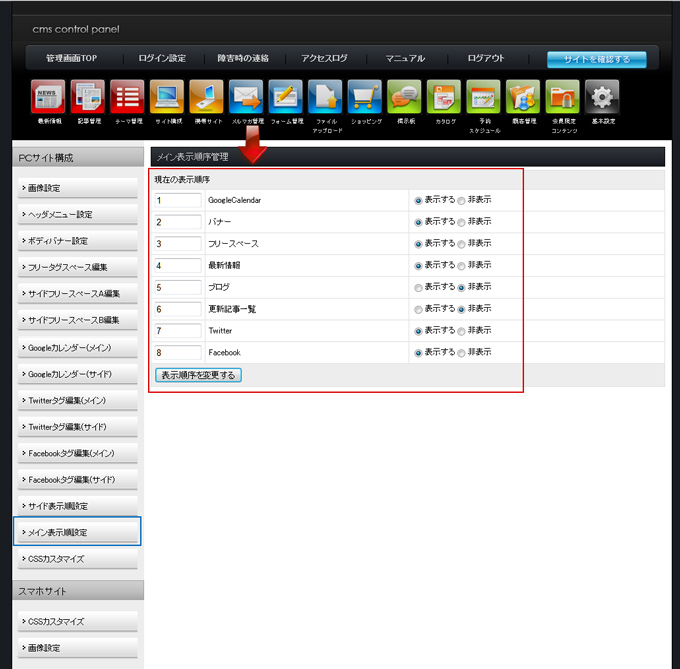Click the サイトを確認する button
680x669 pixels.
[x=596, y=59]
